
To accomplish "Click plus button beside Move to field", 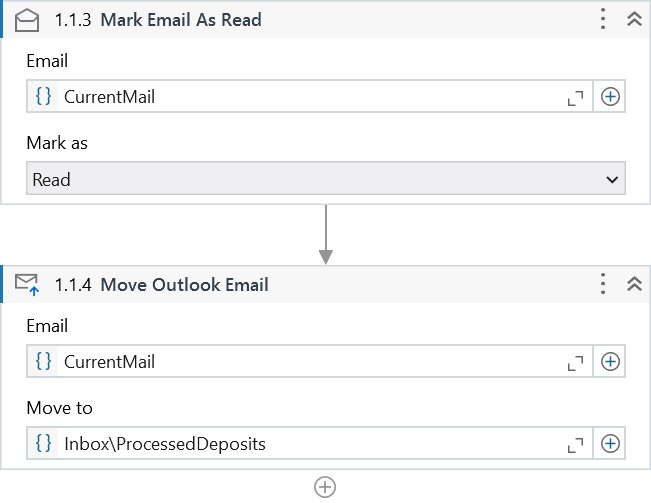I will click(610, 443).
